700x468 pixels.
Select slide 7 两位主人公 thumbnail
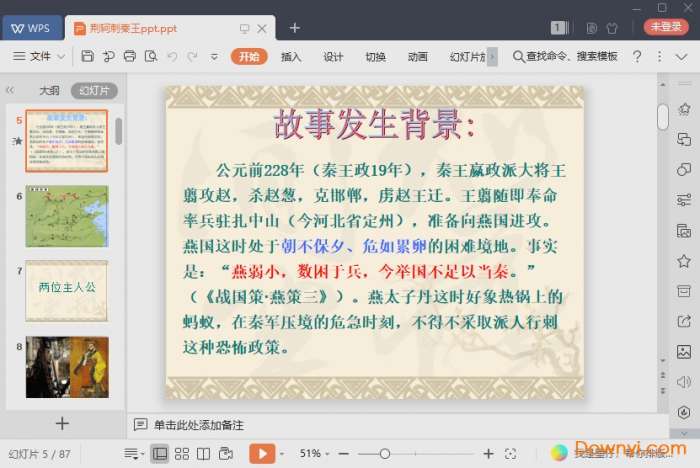(x=67, y=291)
